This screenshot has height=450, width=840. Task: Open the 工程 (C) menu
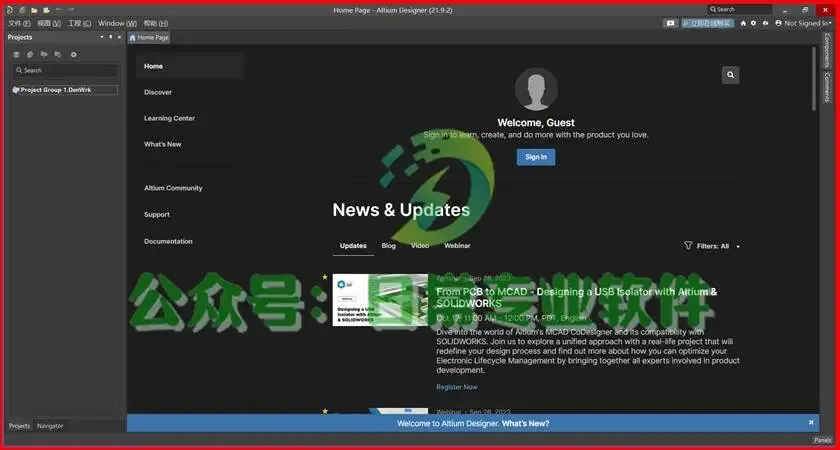click(x=79, y=24)
